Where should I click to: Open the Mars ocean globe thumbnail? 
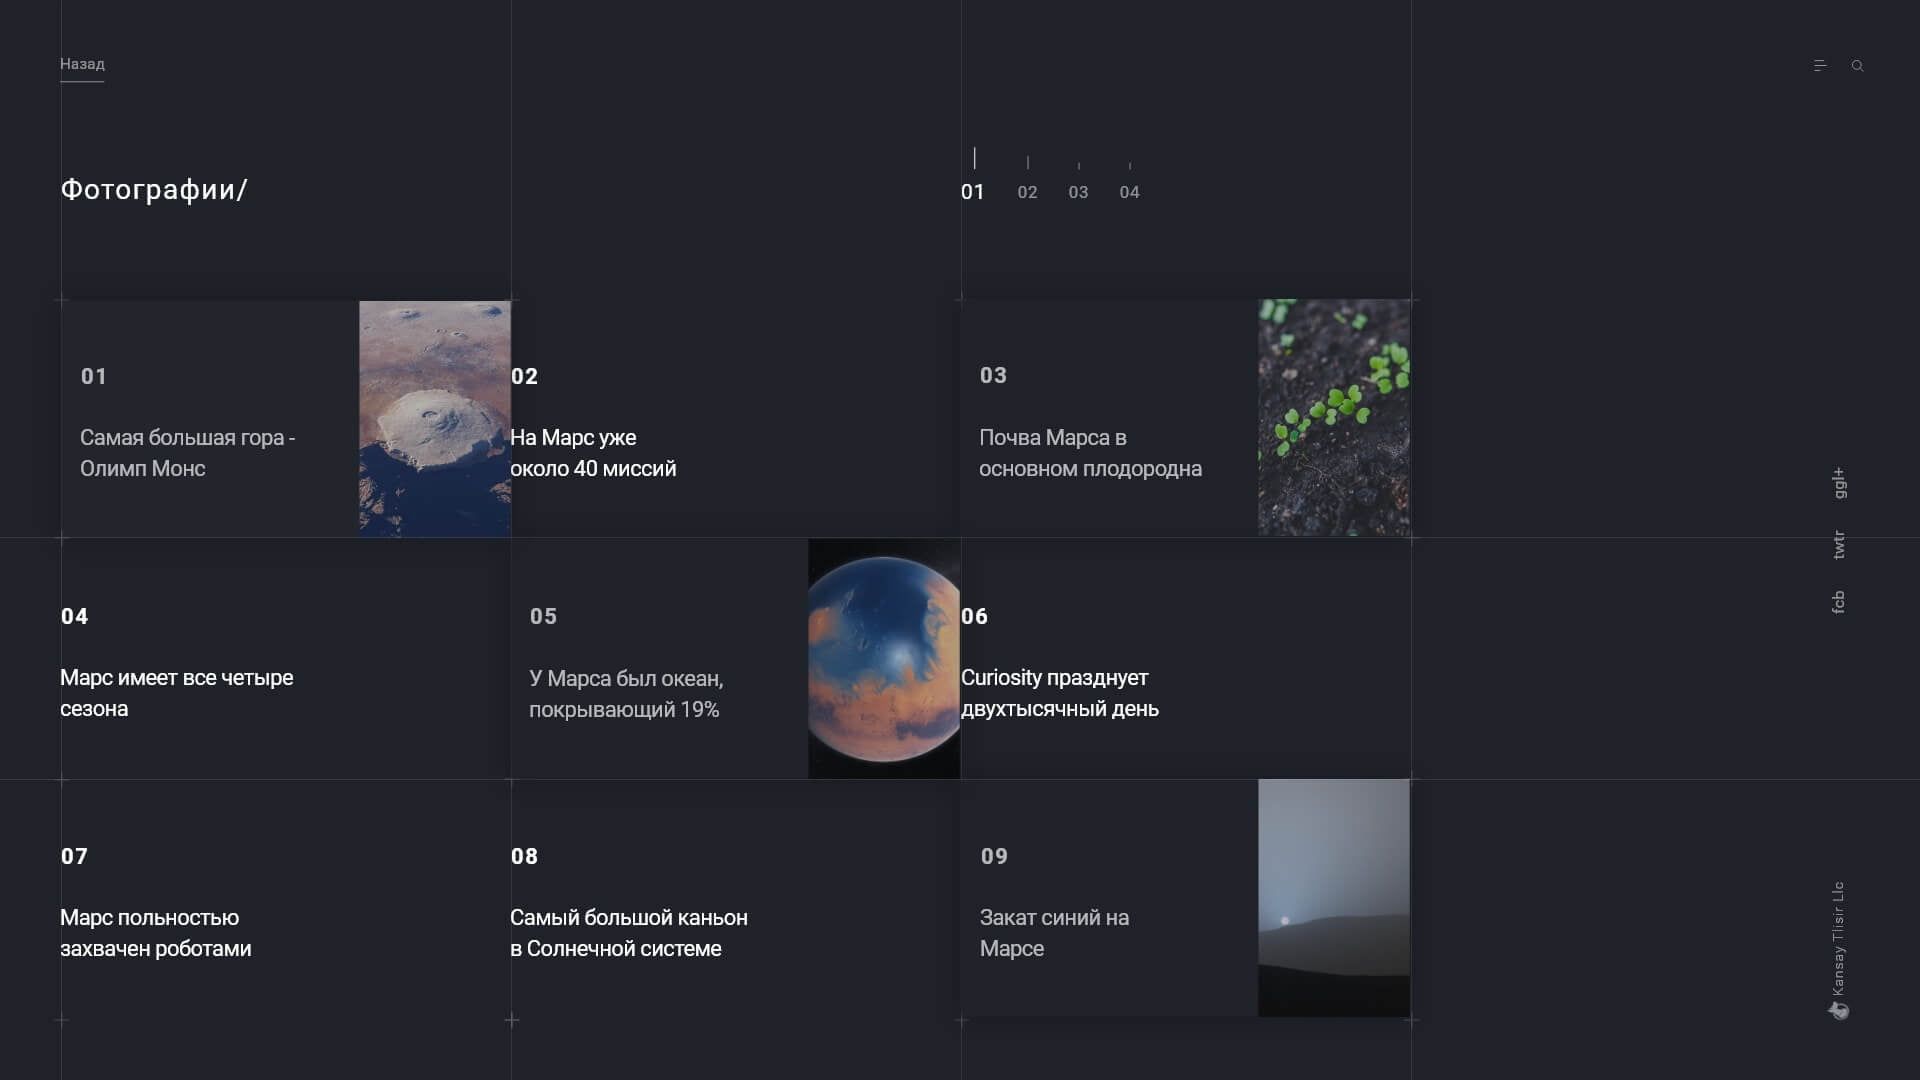point(884,659)
